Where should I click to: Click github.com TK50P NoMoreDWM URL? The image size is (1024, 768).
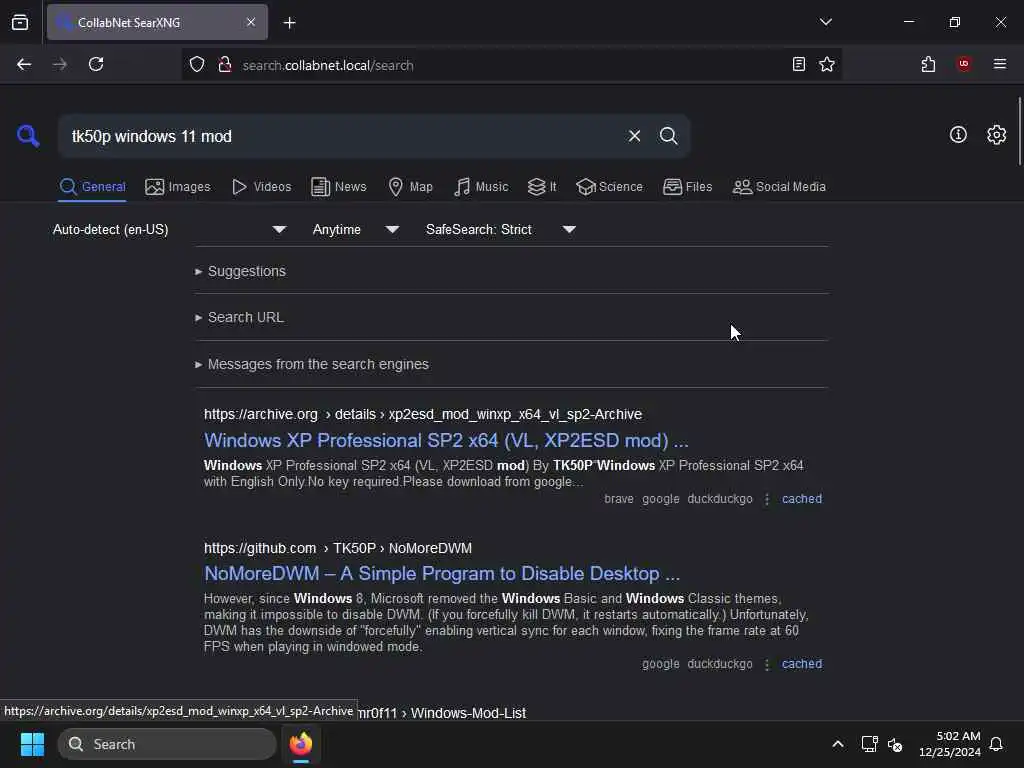point(338,549)
